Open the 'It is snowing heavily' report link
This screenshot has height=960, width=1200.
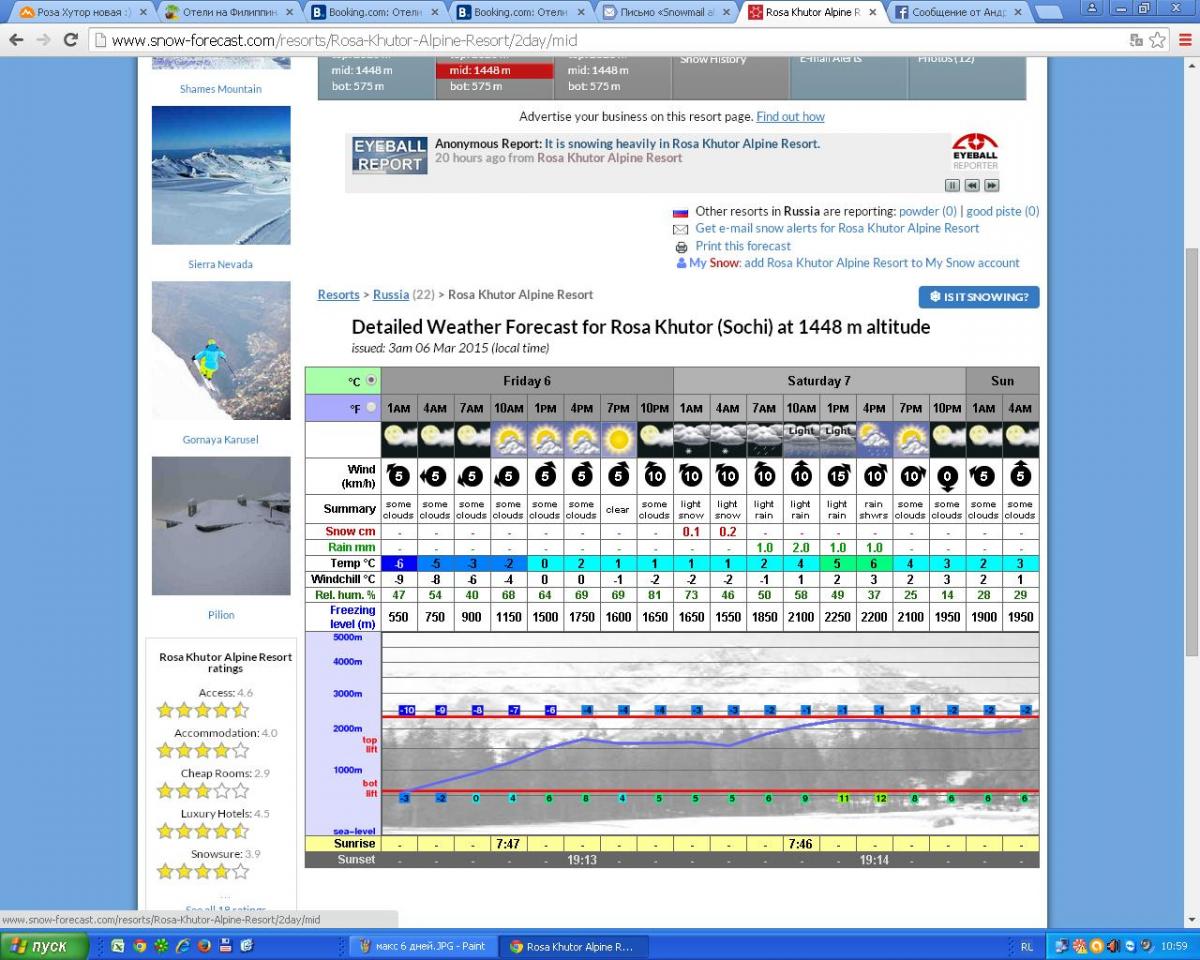tap(682, 144)
